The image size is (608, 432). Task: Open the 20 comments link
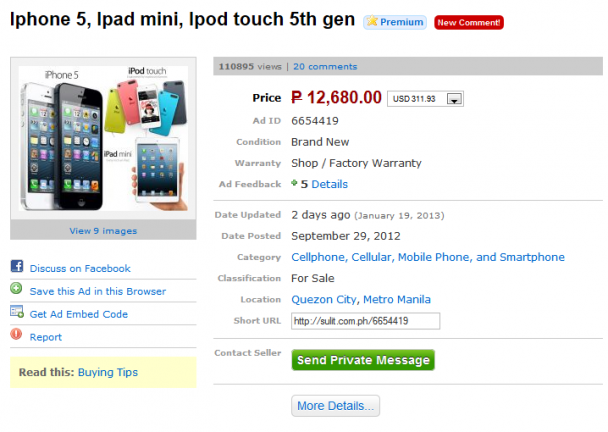pyautogui.click(x=325, y=67)
